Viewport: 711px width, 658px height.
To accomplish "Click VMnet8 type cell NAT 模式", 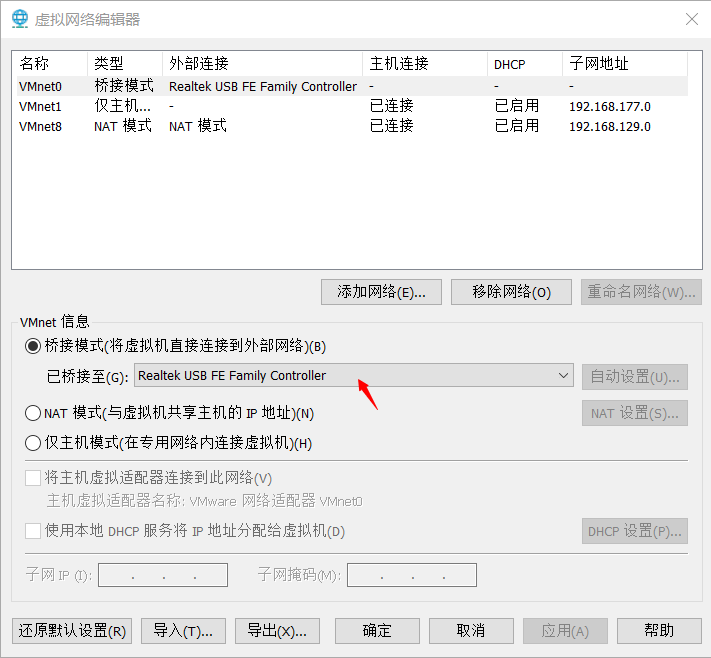I will pos(122,126).
